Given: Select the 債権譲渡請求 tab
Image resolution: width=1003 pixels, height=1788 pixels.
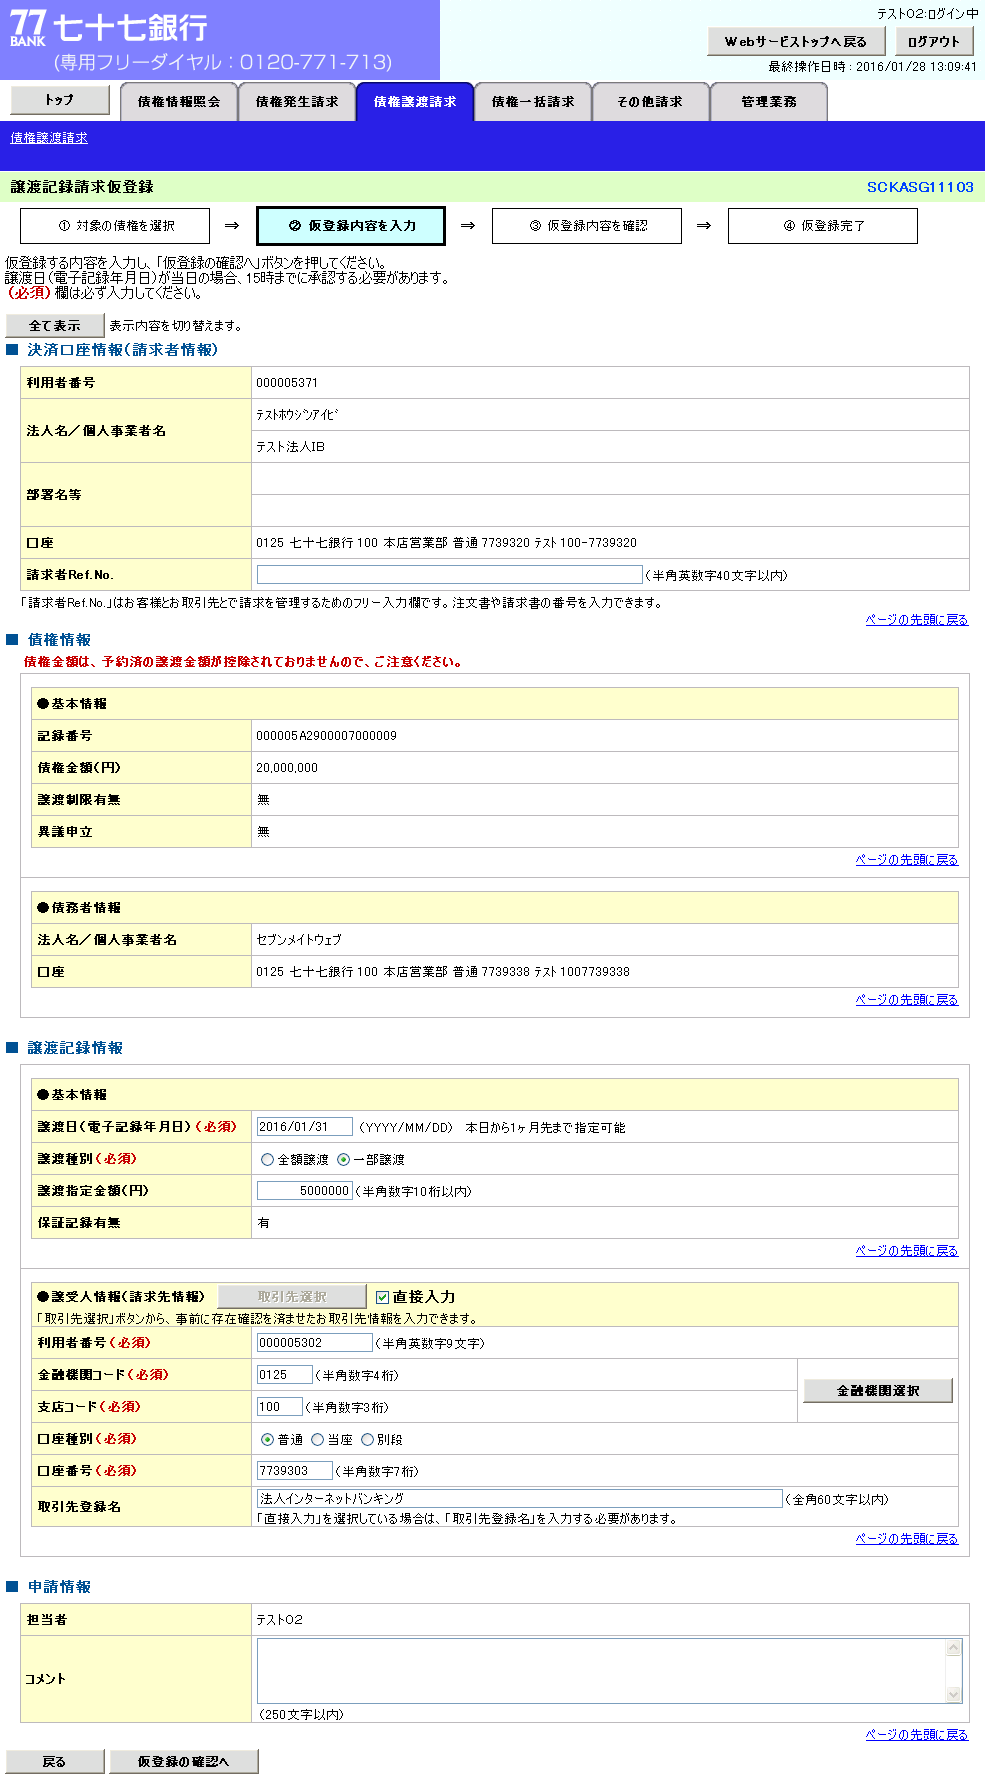Looking at the screenshot, I should click(415, 102).
